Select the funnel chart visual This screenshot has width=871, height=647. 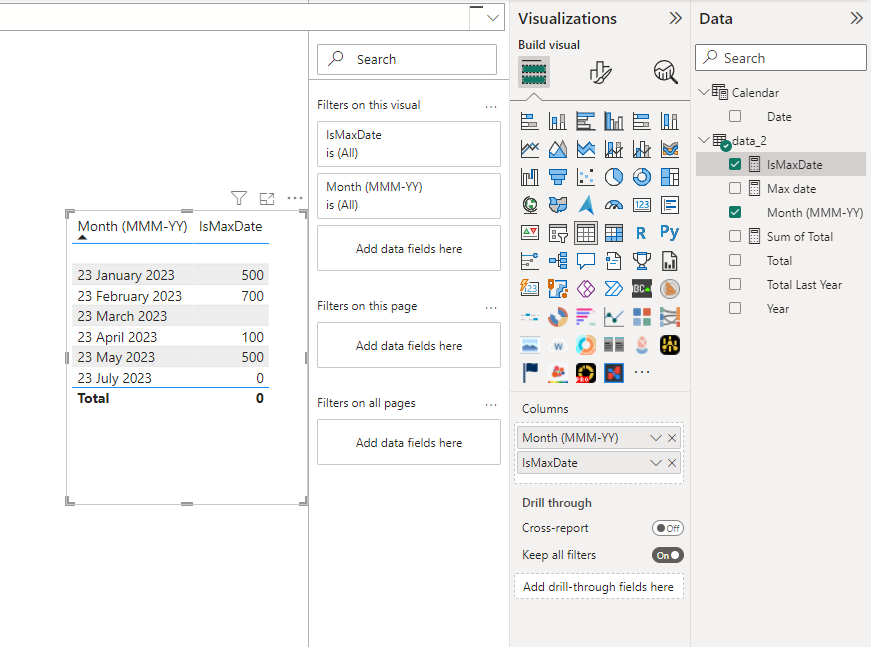558,177
